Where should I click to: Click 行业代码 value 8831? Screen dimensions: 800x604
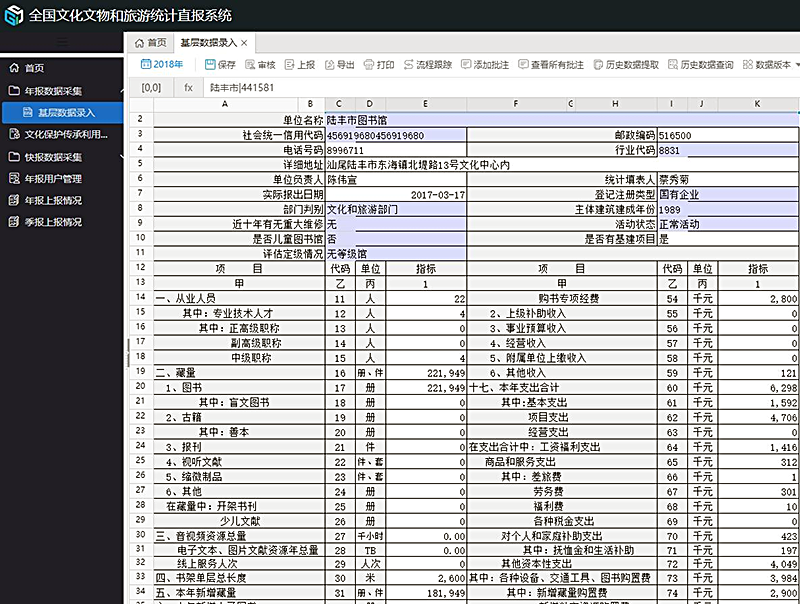coord(728,150)
